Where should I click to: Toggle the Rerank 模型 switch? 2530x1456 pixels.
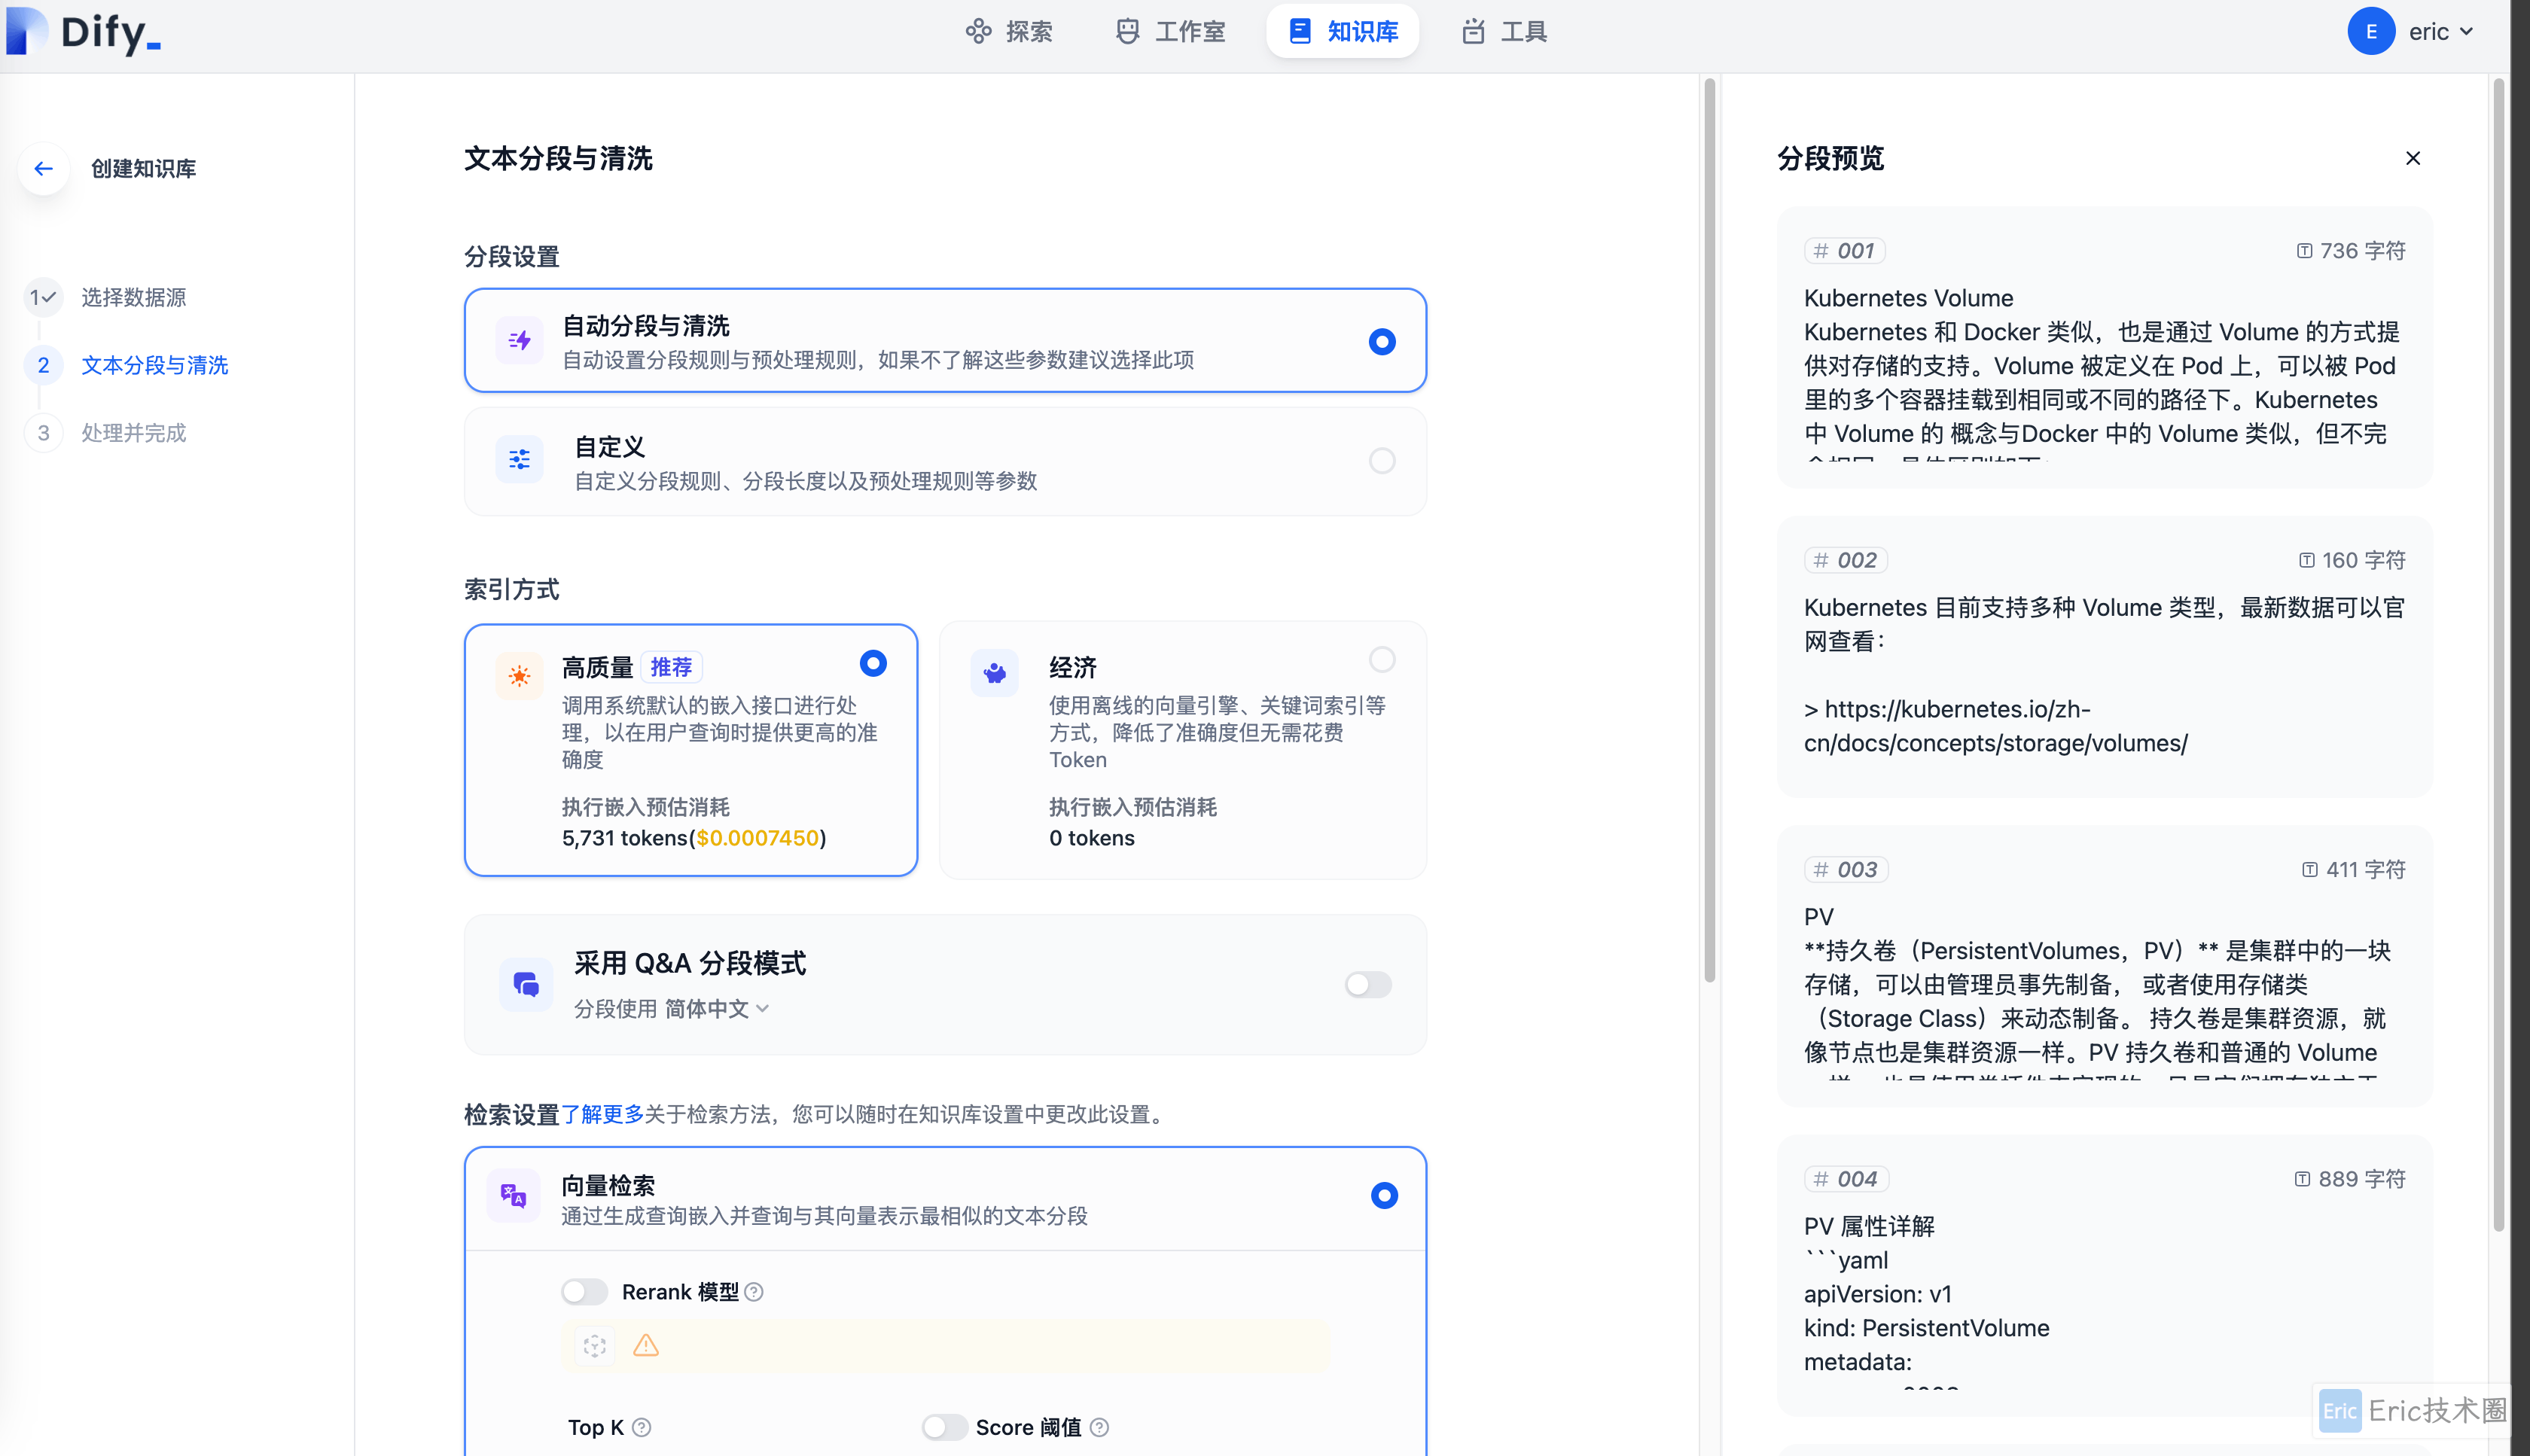coord(584,1292)
